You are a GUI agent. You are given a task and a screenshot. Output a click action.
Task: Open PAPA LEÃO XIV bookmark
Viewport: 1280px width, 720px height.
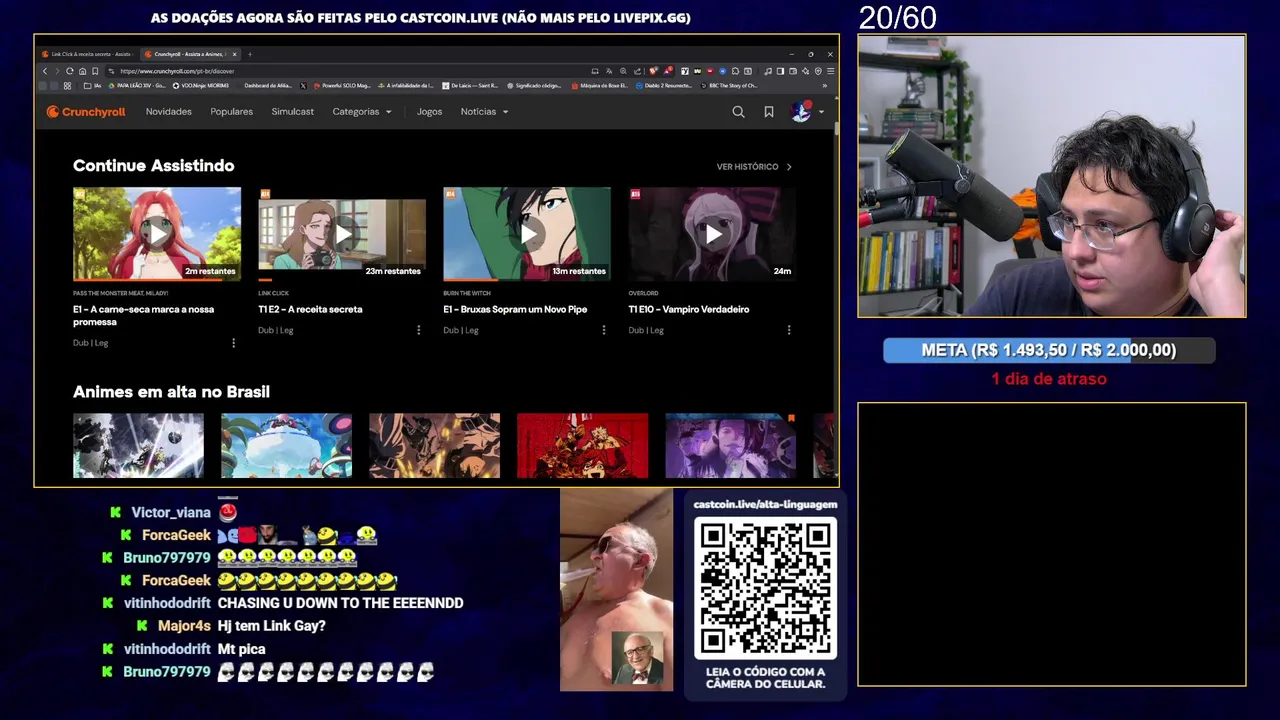tap(137, 86)
